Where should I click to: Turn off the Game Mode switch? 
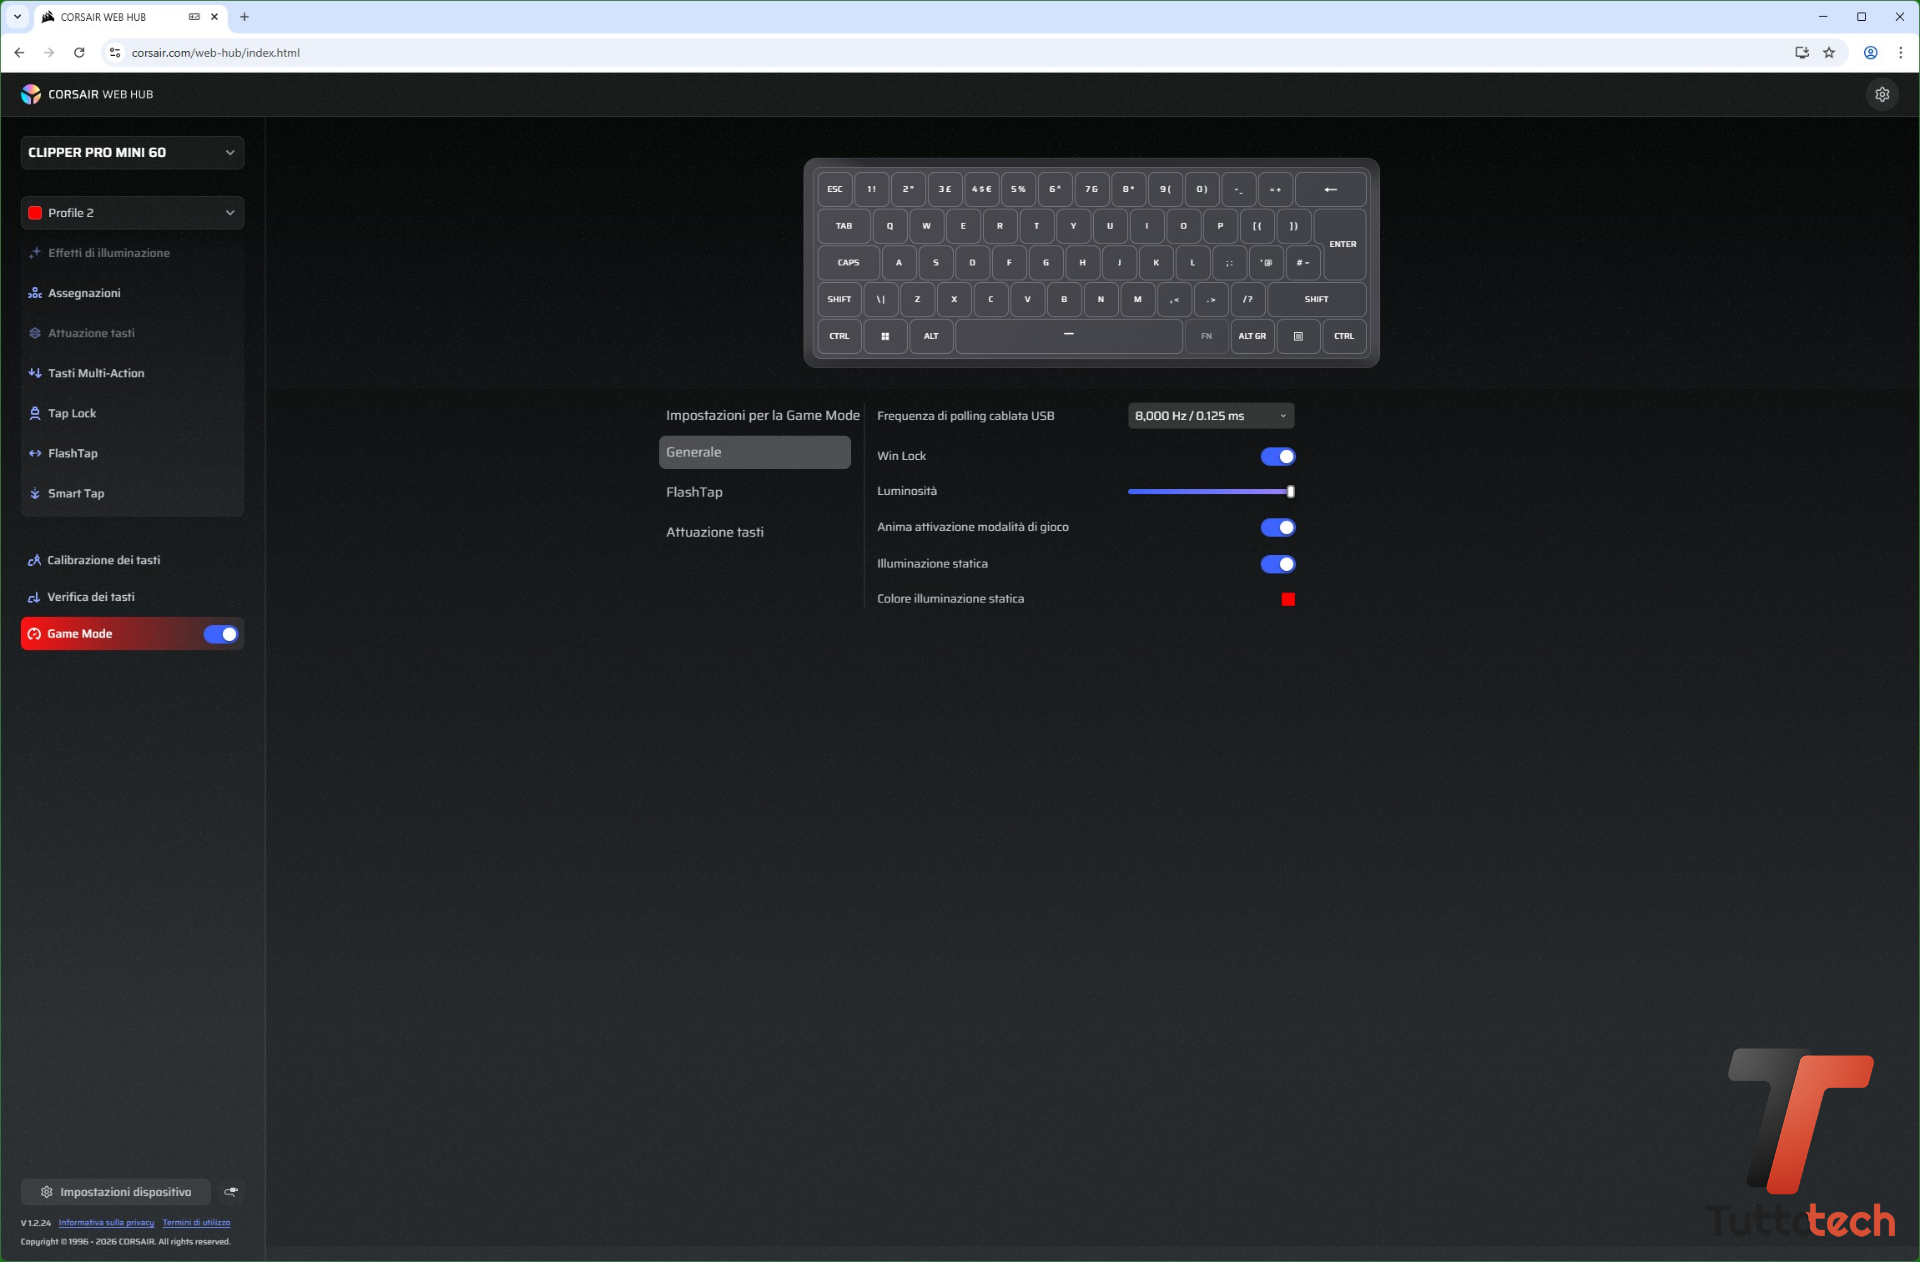221,634
